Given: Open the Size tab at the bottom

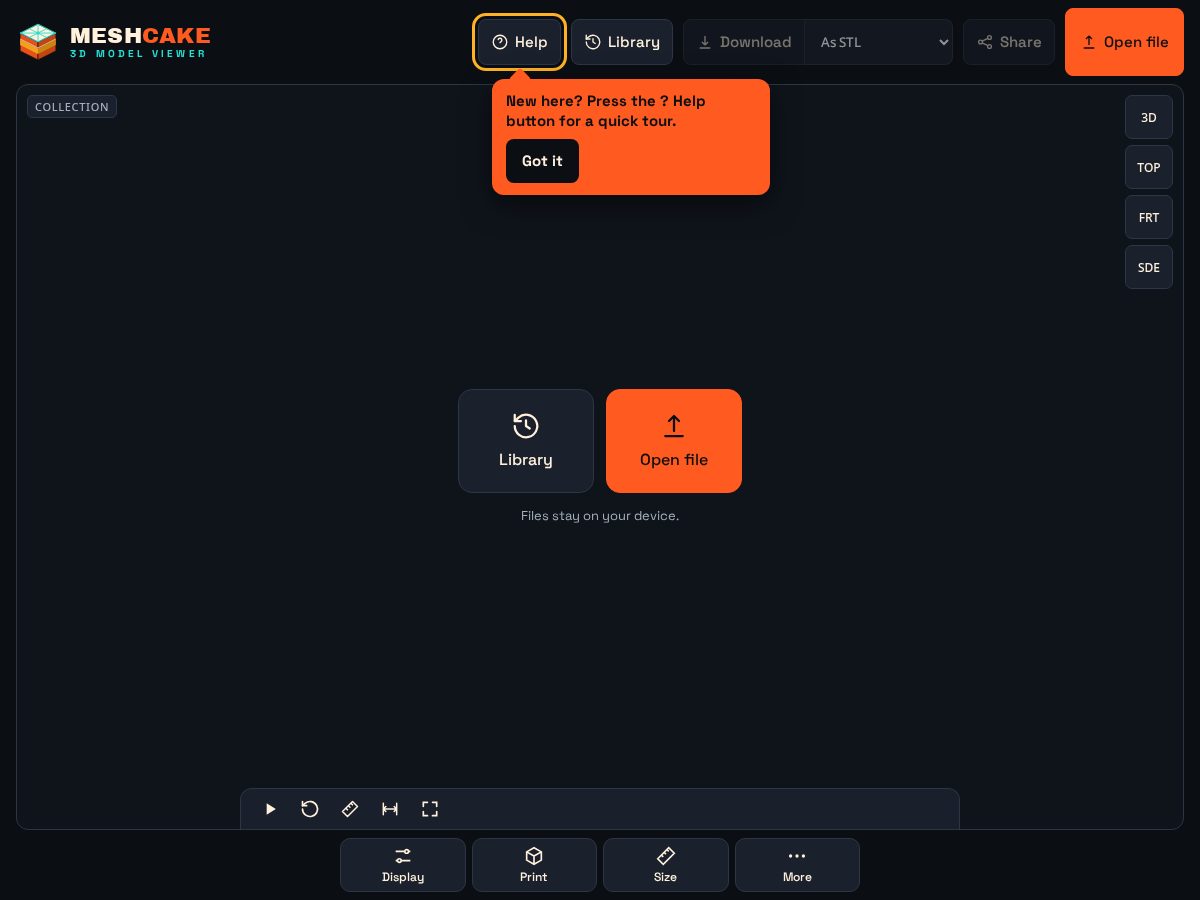Looking at the screenshot, I should [666, 865].
